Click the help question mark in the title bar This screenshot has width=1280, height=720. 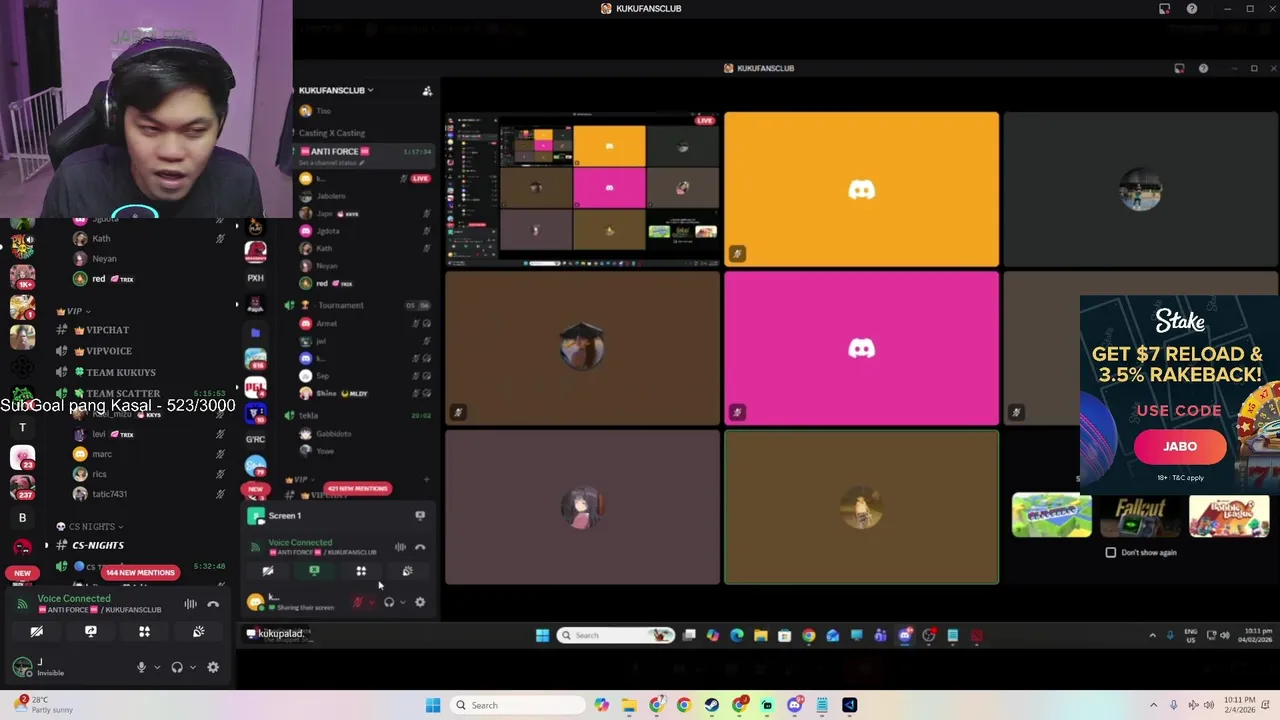[1192, 9]
